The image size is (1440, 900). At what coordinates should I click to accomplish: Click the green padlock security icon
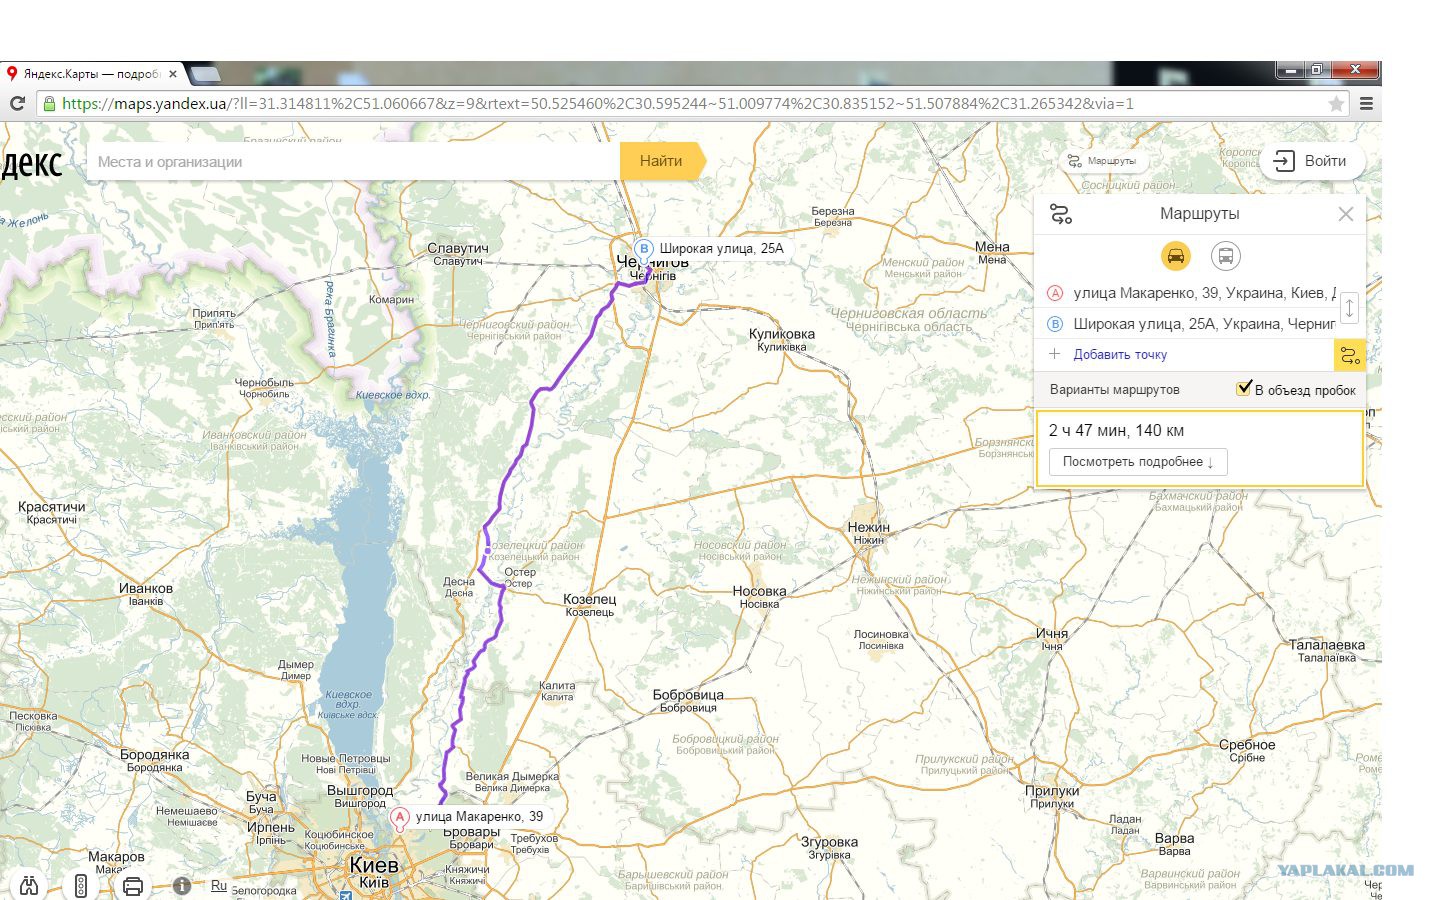tap(48, 103)
